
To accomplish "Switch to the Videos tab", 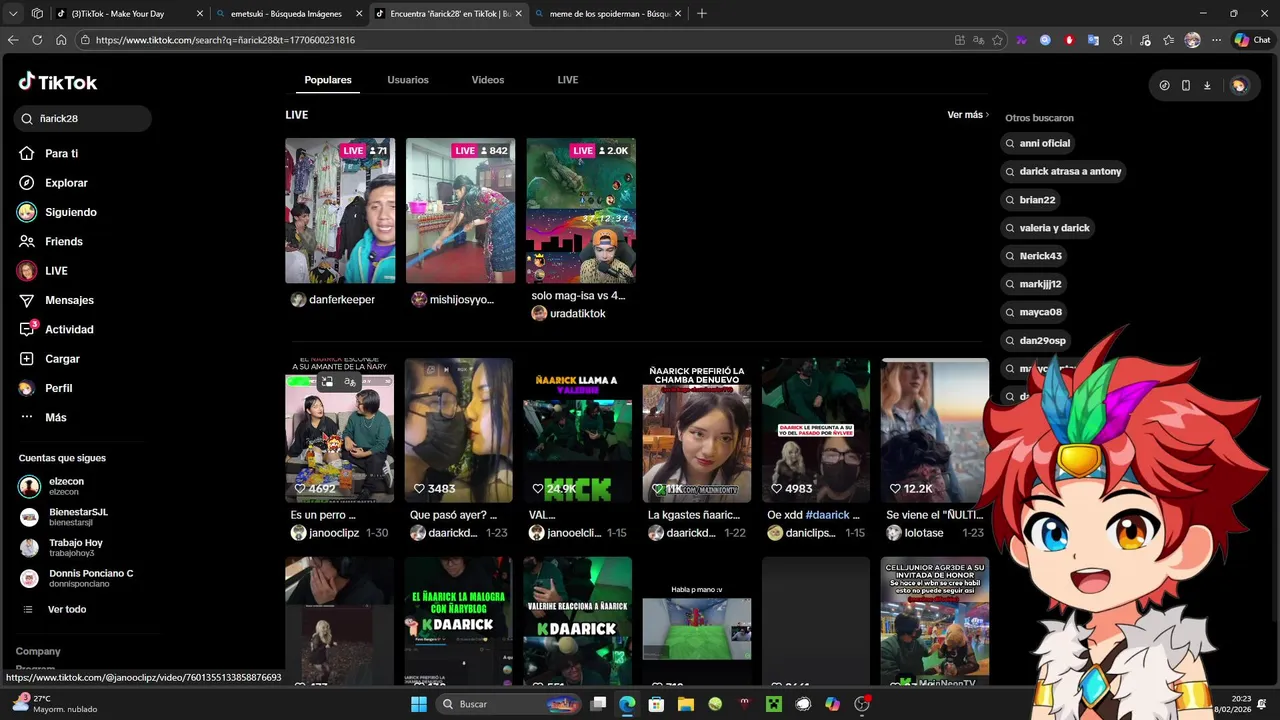I will (x=488, y=80).
